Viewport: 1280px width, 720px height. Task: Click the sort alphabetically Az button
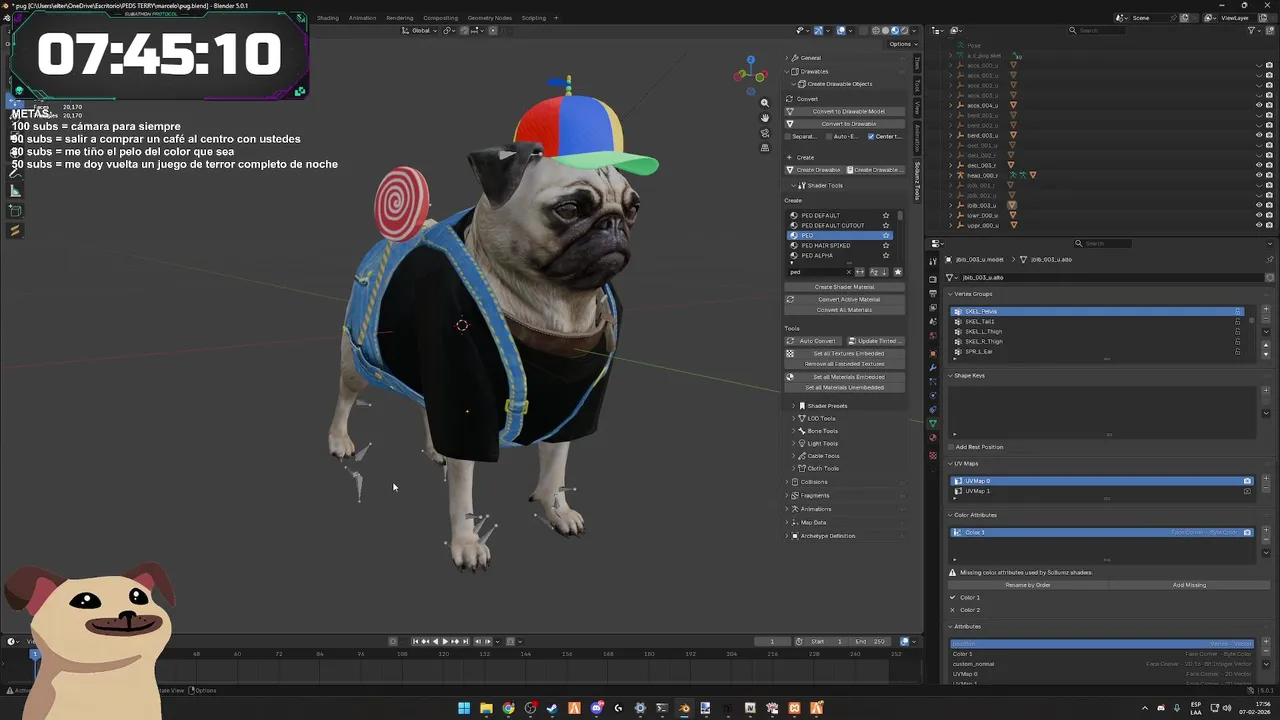coord(874,272)
